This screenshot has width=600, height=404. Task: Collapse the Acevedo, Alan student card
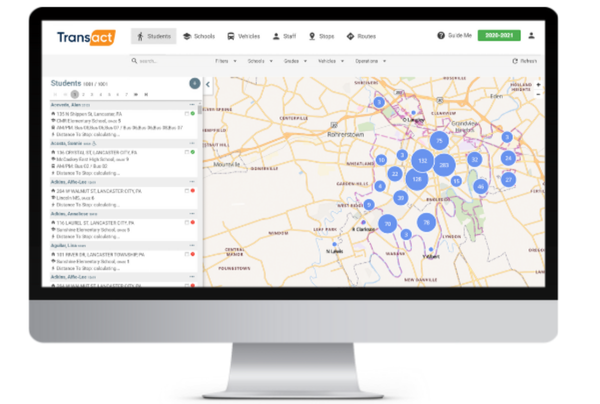pos(192,105)
